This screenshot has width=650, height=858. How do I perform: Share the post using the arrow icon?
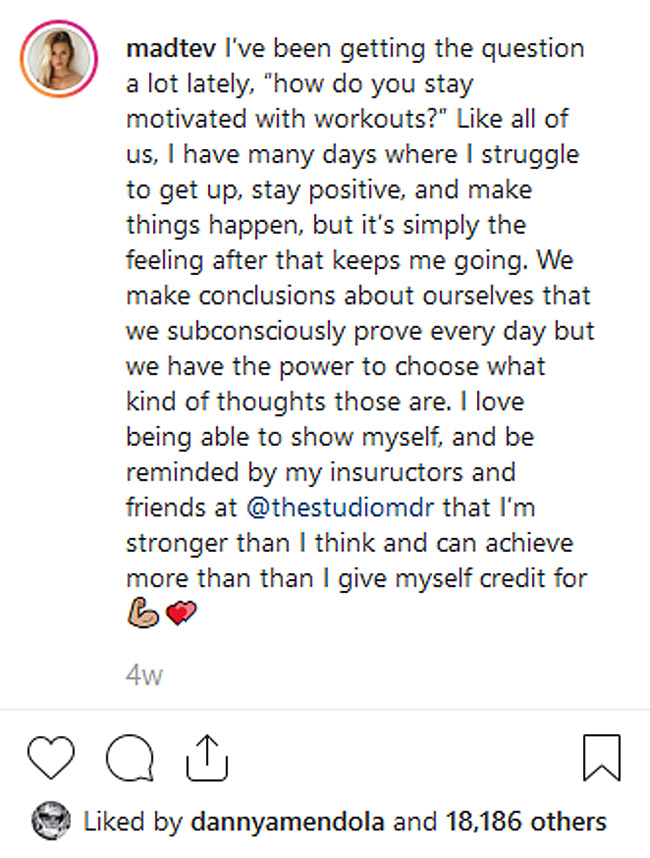click(x=202, y=757)
